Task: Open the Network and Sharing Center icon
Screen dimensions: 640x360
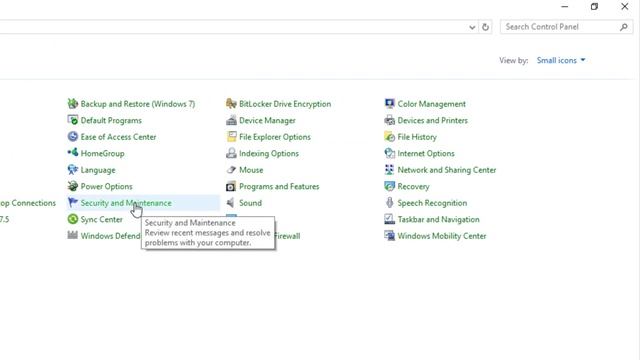Action: click(389, 169)
